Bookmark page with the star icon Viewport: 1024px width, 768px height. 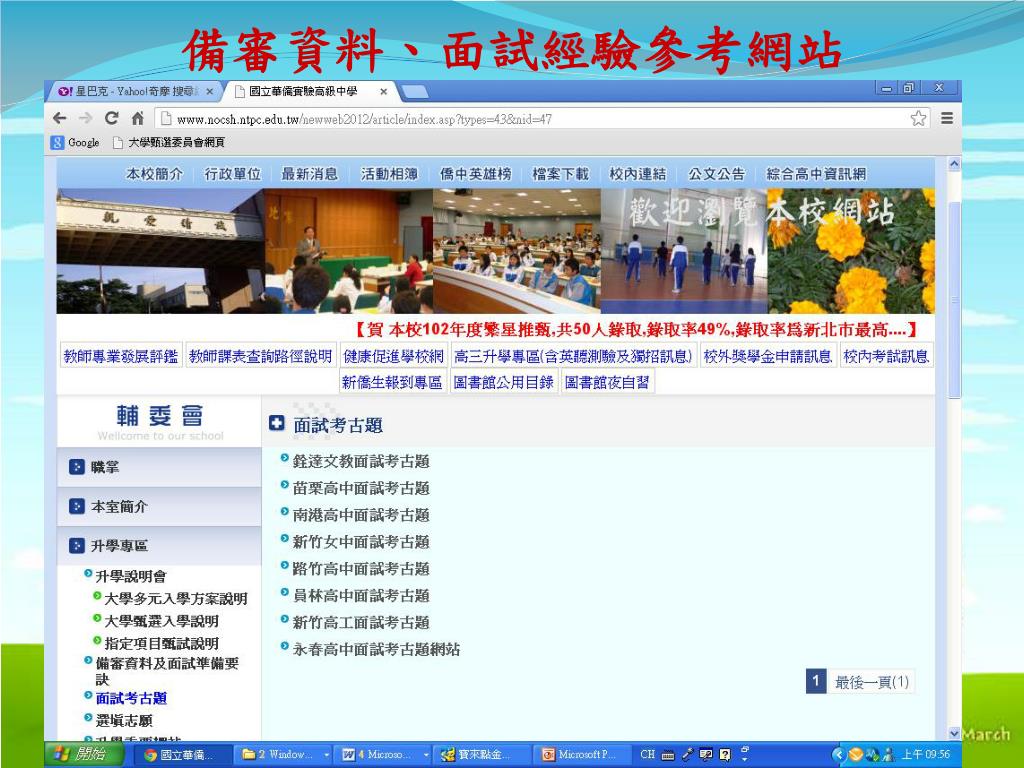coord(918,118)
